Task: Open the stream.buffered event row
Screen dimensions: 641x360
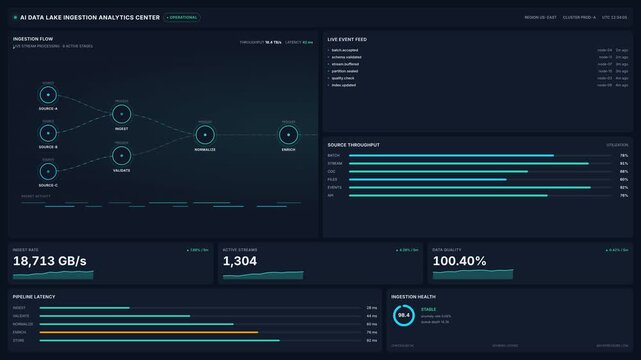Action: [477, 64]
